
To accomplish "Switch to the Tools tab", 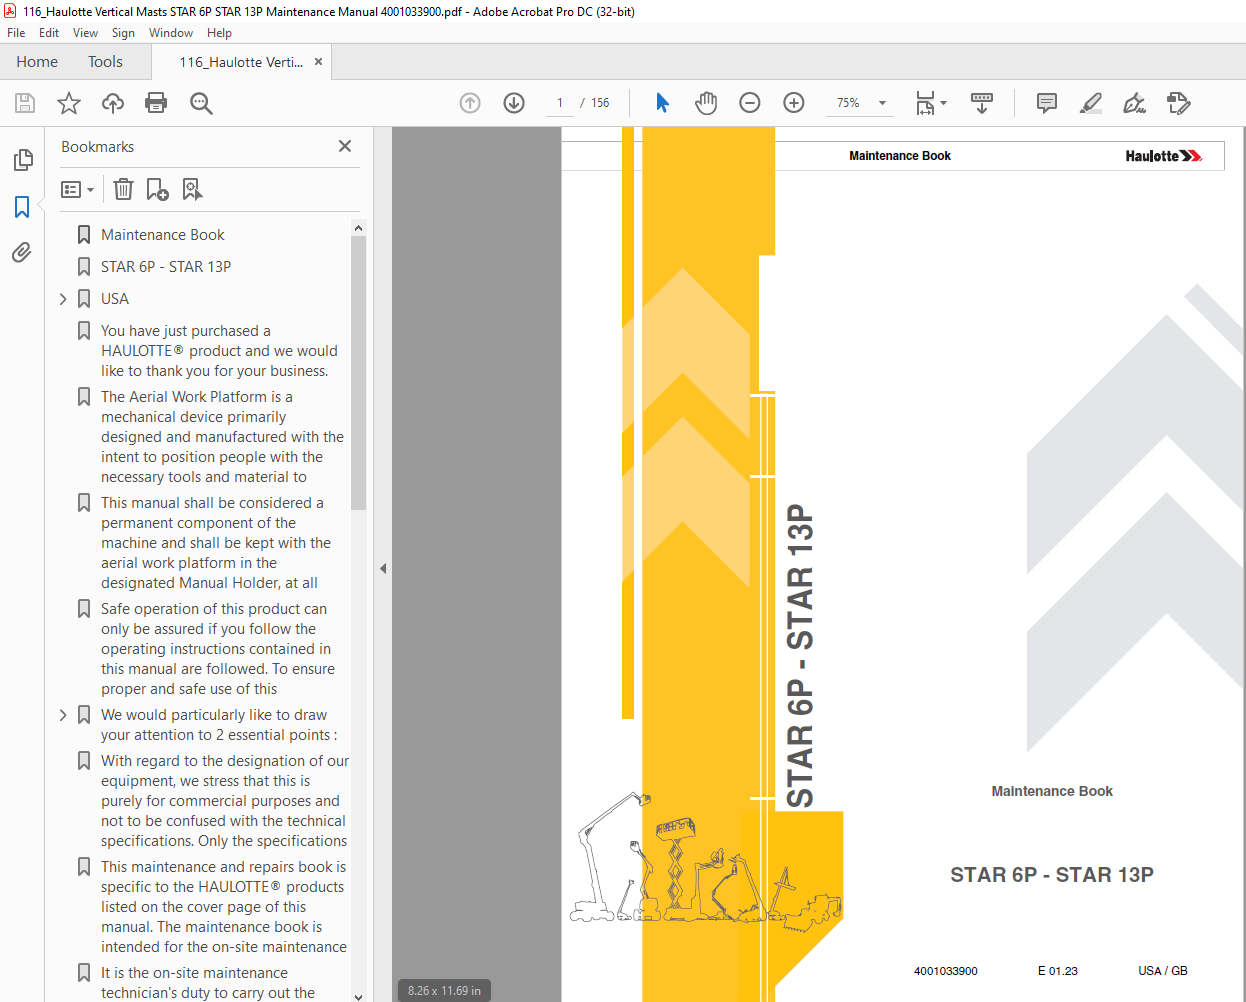I will pos(105,62).
